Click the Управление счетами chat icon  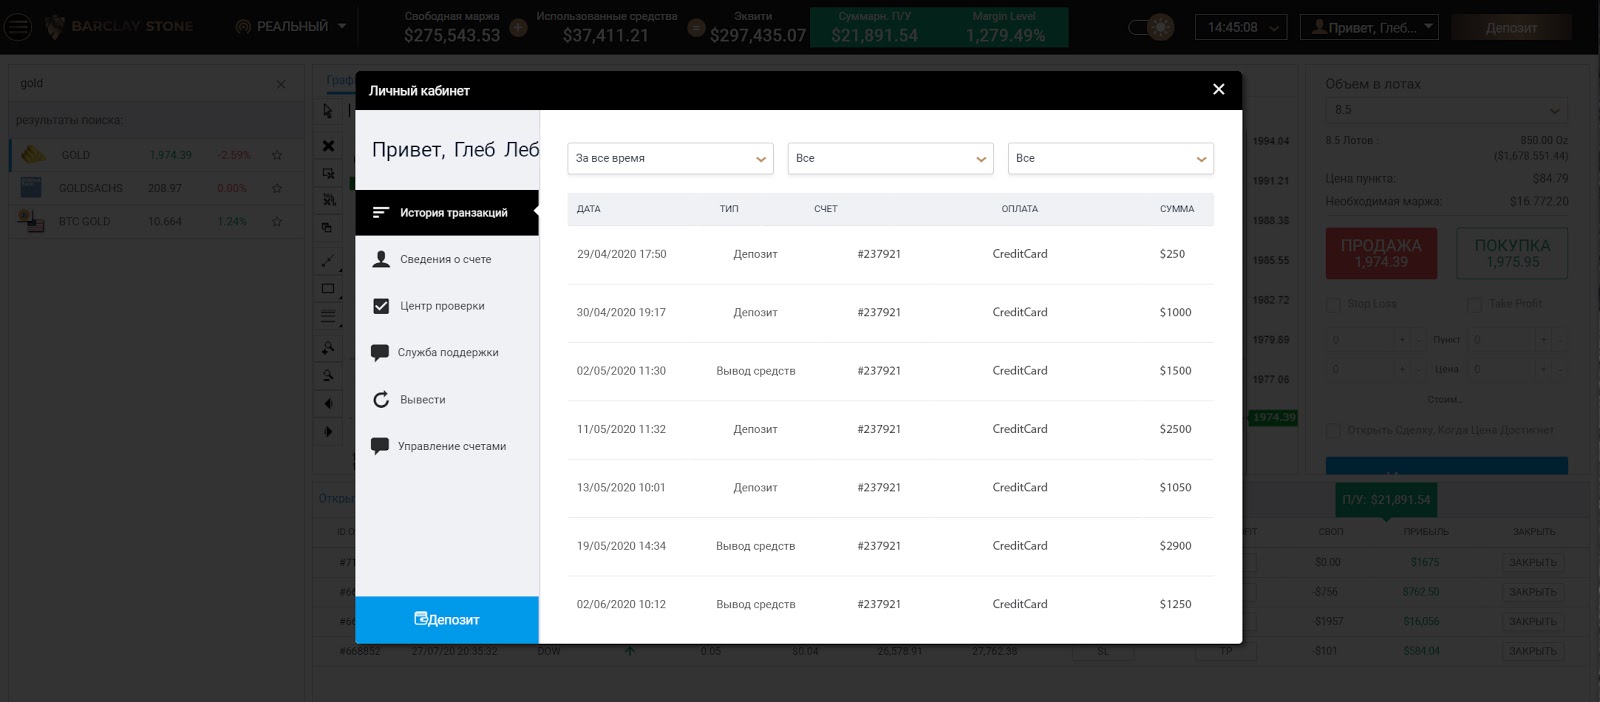379,446
